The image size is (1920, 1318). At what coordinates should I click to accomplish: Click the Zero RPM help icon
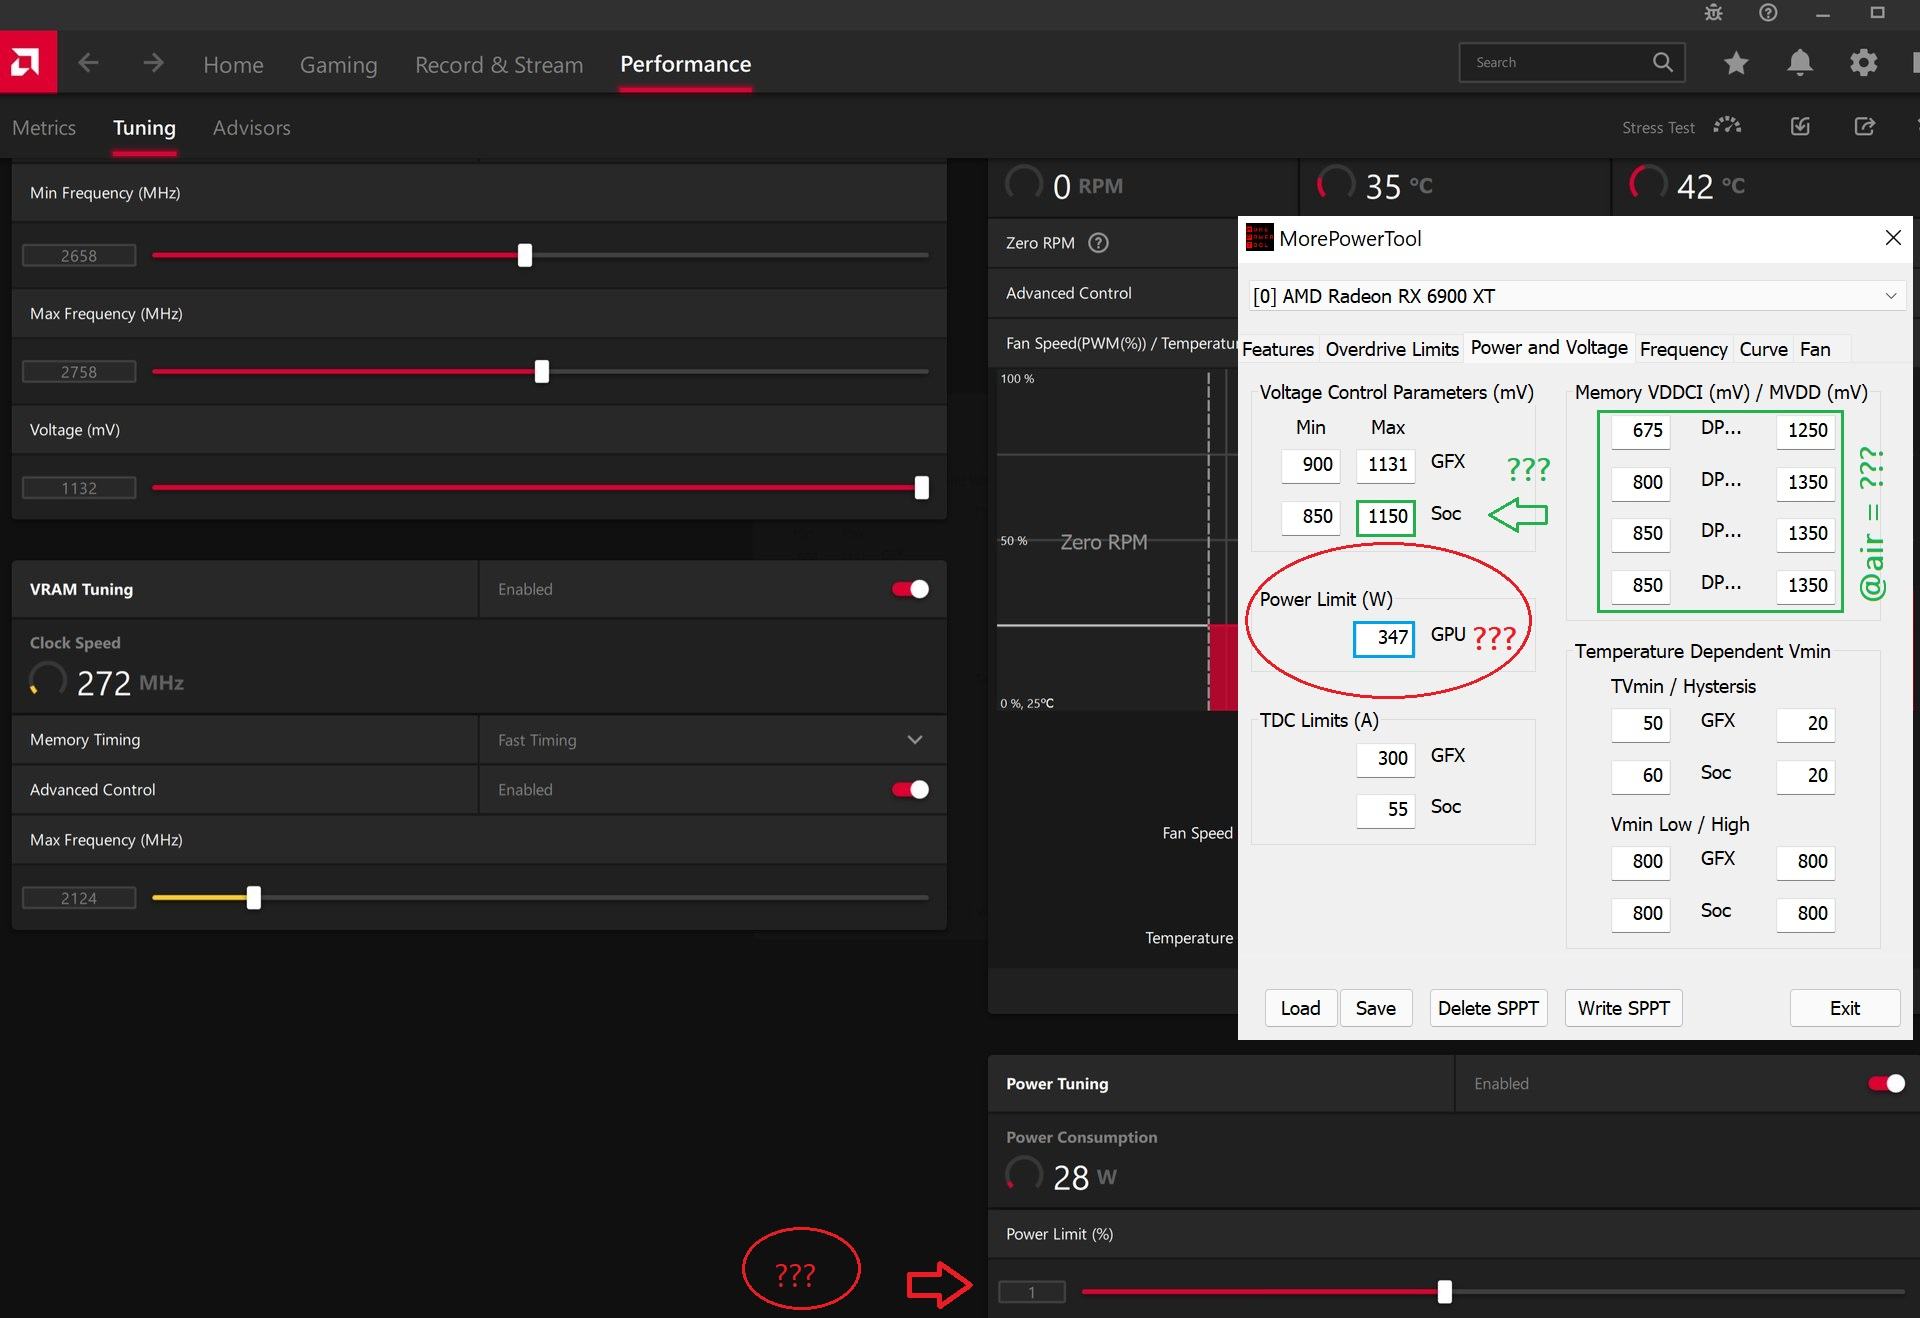coord(1098,243)
